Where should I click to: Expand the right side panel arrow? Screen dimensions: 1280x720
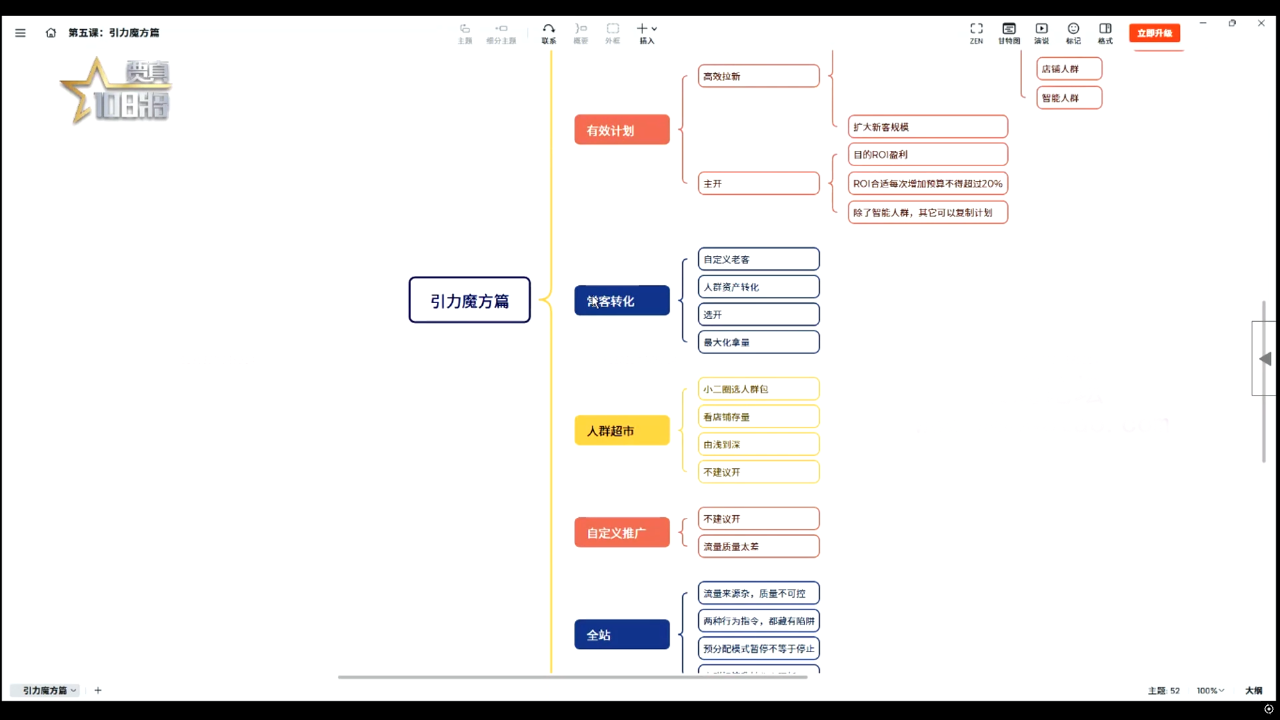(x=1265, y=359)
